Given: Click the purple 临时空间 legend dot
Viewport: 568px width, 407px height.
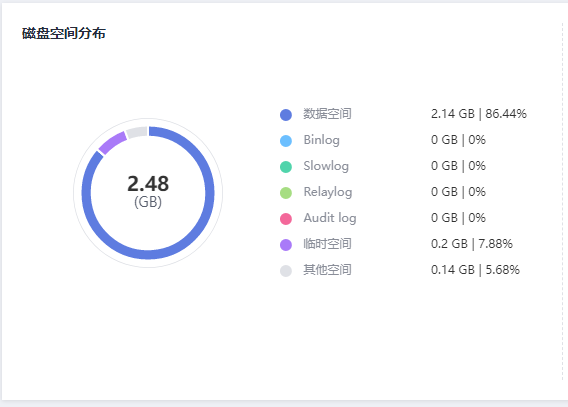Looking at the screenshot, I should point(286,245).
